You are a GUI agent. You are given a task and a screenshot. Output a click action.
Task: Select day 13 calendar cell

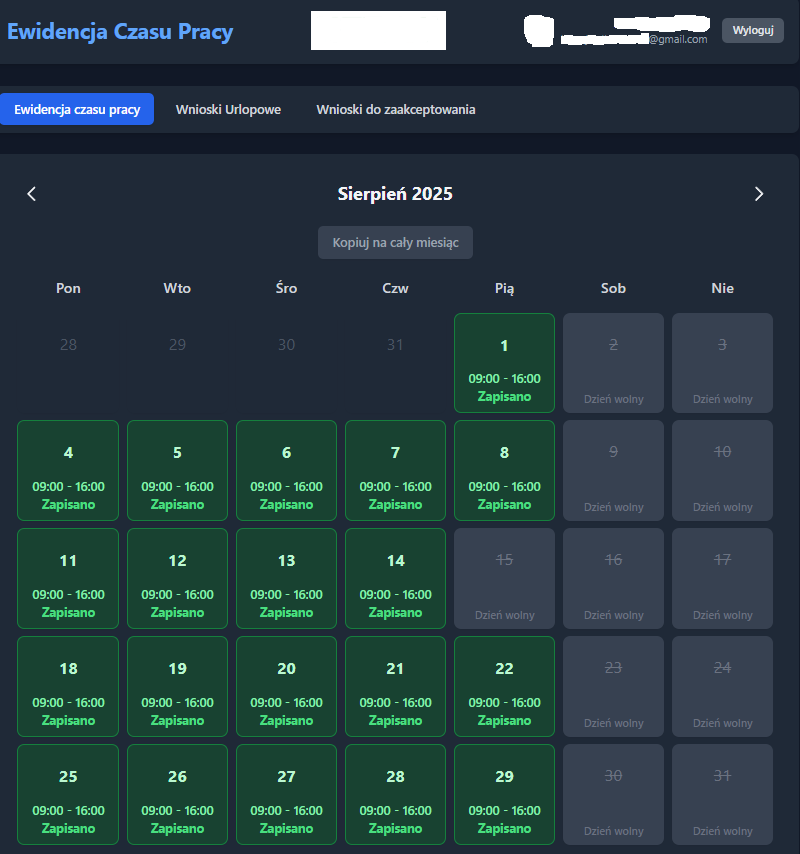click(x=286, y=578)
